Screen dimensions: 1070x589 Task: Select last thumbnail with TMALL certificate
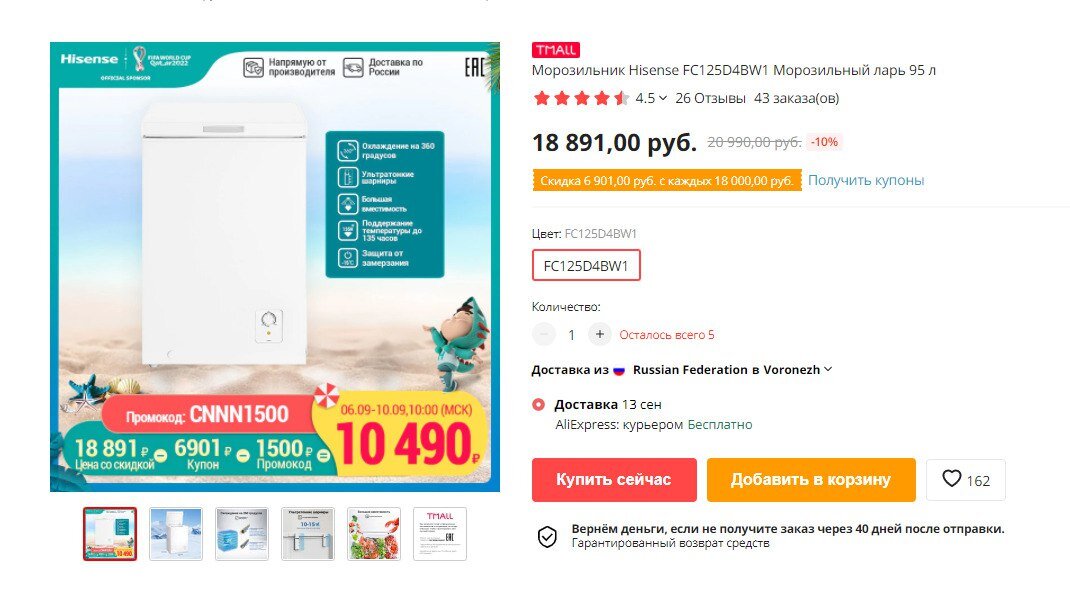coord(440,534)
